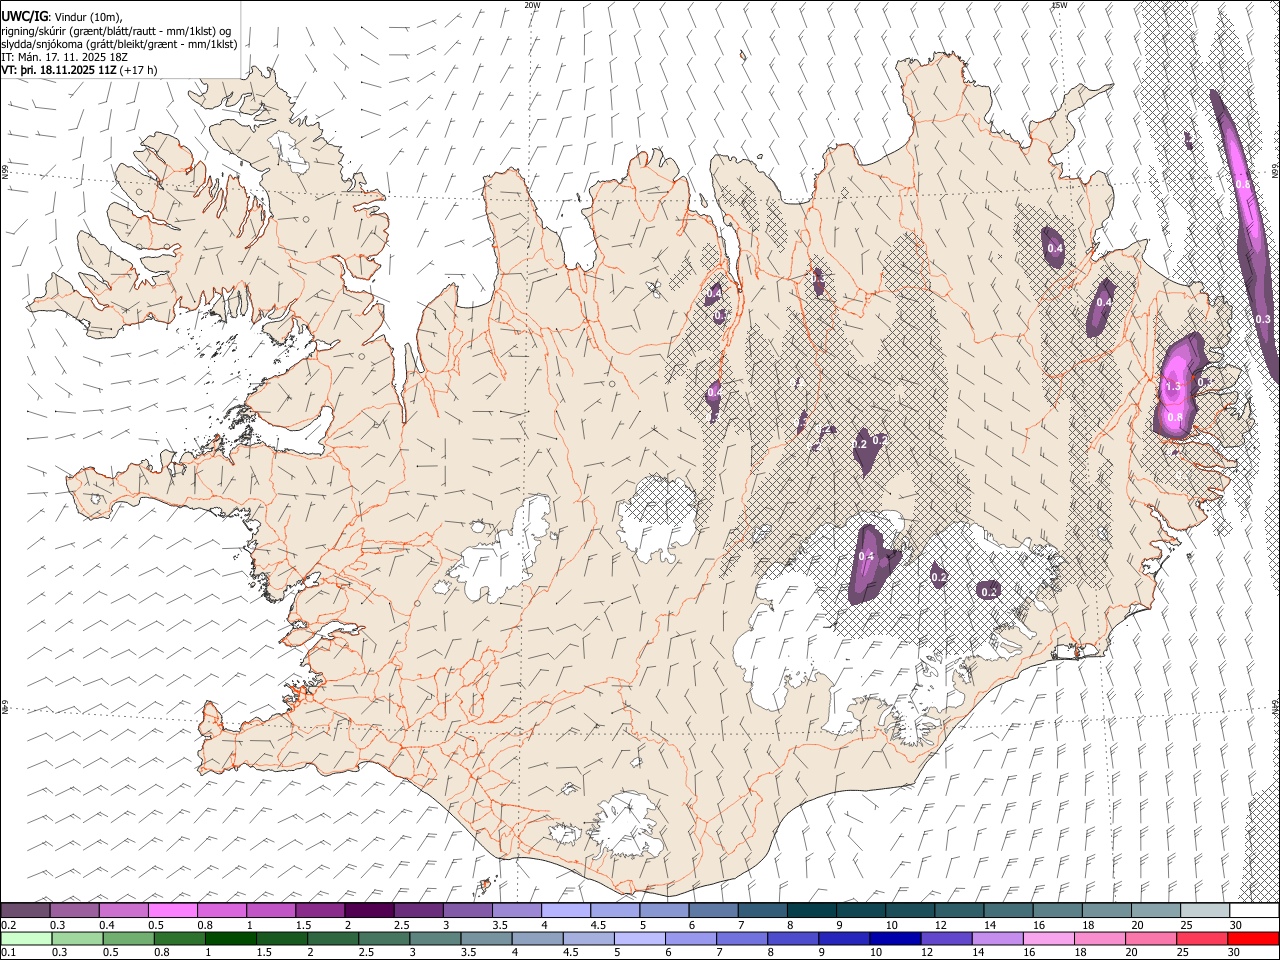
Task: Click the 'VT: Þri. 18.11.2025 11Z (+17 h)' line
Action: point(79,70)
